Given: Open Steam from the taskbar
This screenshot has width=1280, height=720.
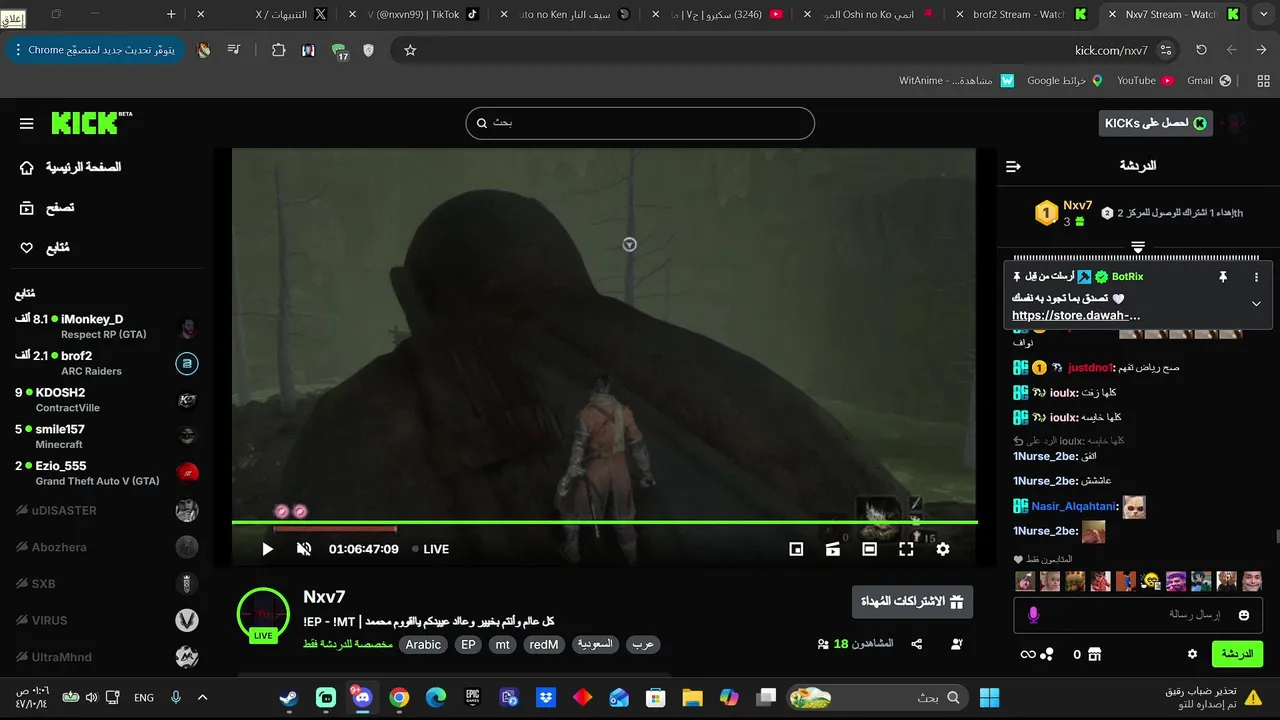Looking at the screenshot, I should point(289,697).
